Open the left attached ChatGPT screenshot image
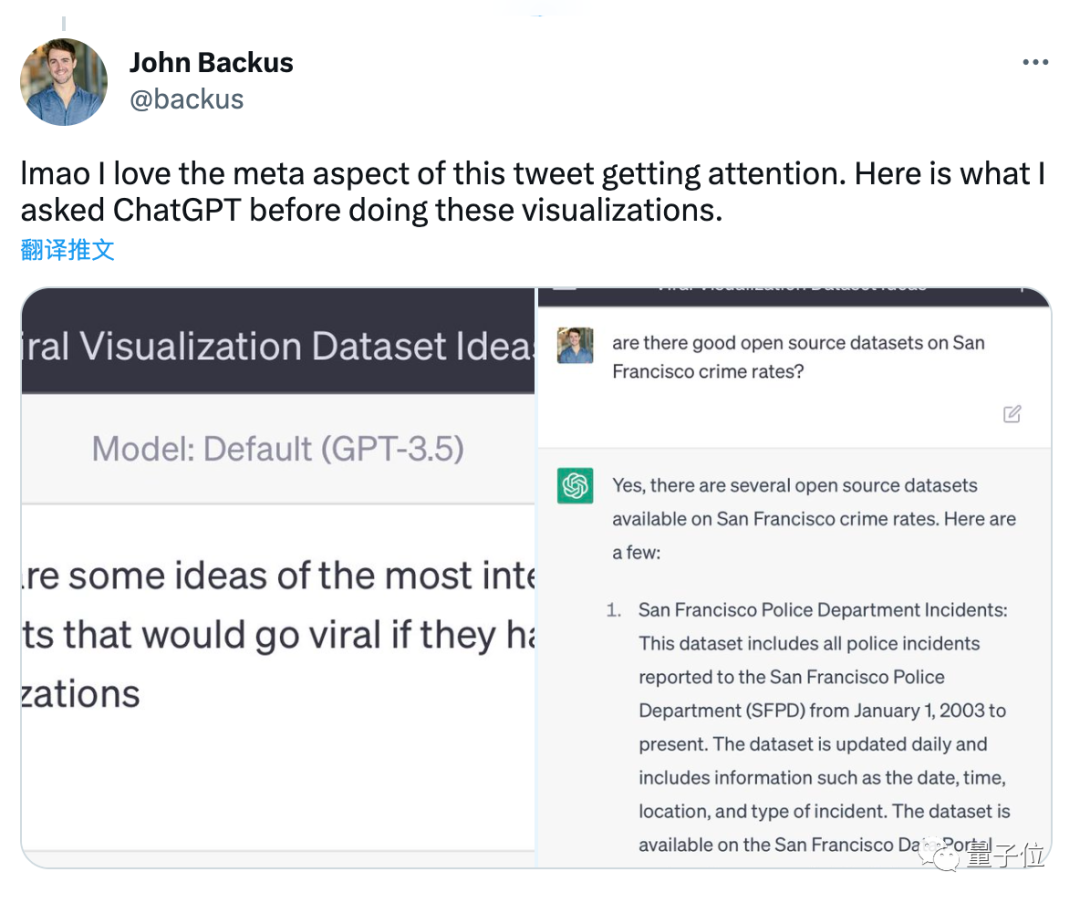The width and height of the screenshot is (1080, 903). coord(278,578)
